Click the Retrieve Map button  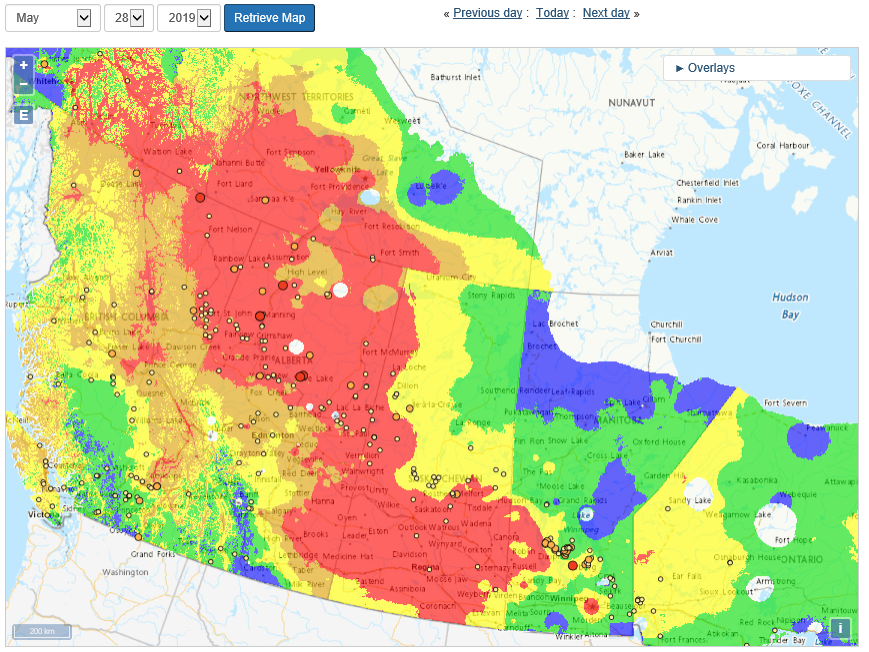click(269, 17)
